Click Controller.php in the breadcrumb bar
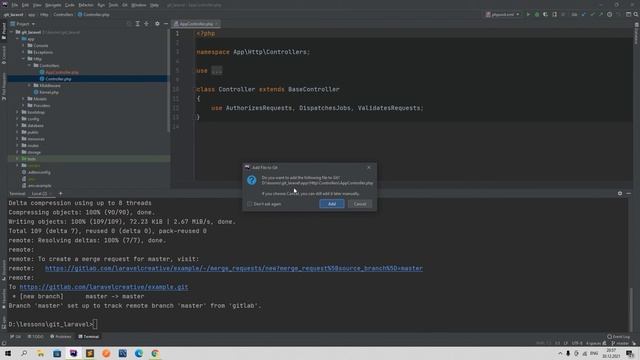The width and height of the screenshot is (640, 360). pos(94,14)
